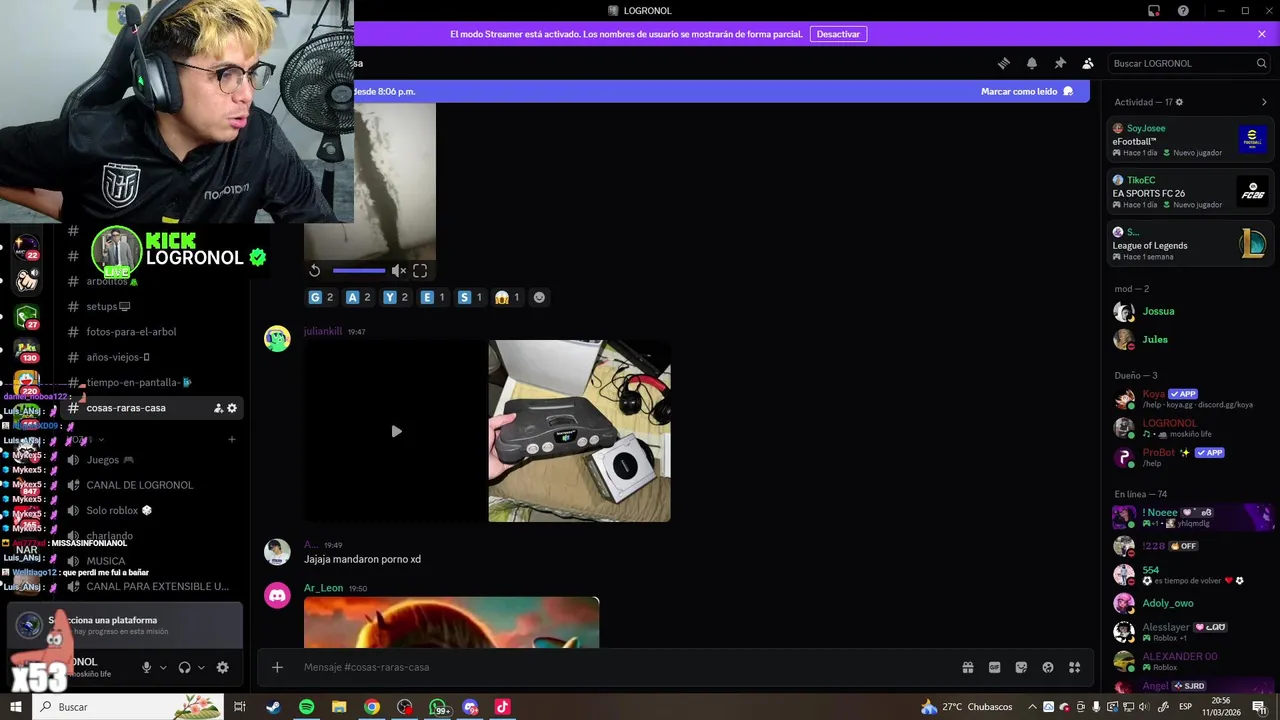This screenshot has height=720, width=1280.
Task: Click the magnifier icon in Buscar LOGRONOL
Action: coord(1261,63)
